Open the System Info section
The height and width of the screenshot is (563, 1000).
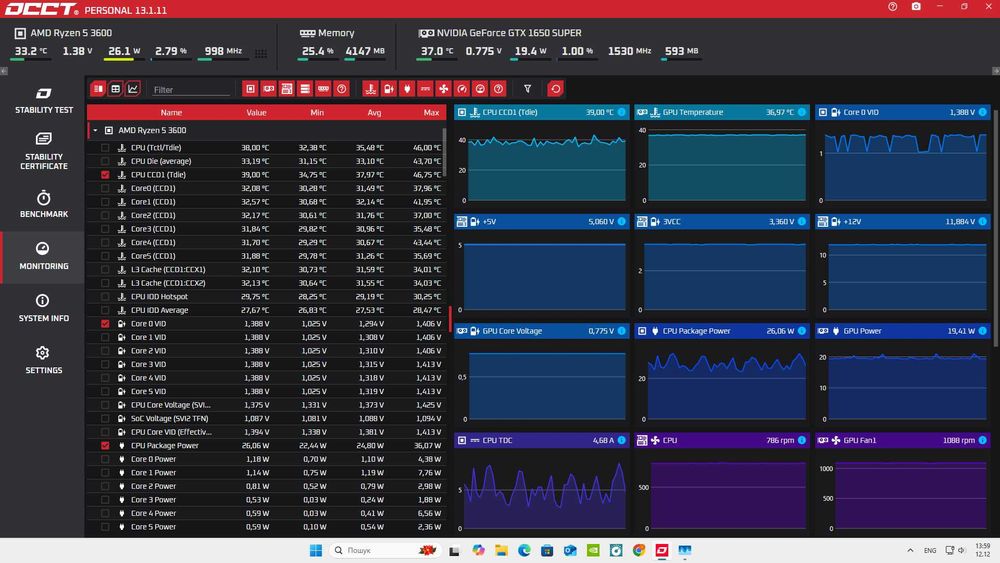coord(43,308)
